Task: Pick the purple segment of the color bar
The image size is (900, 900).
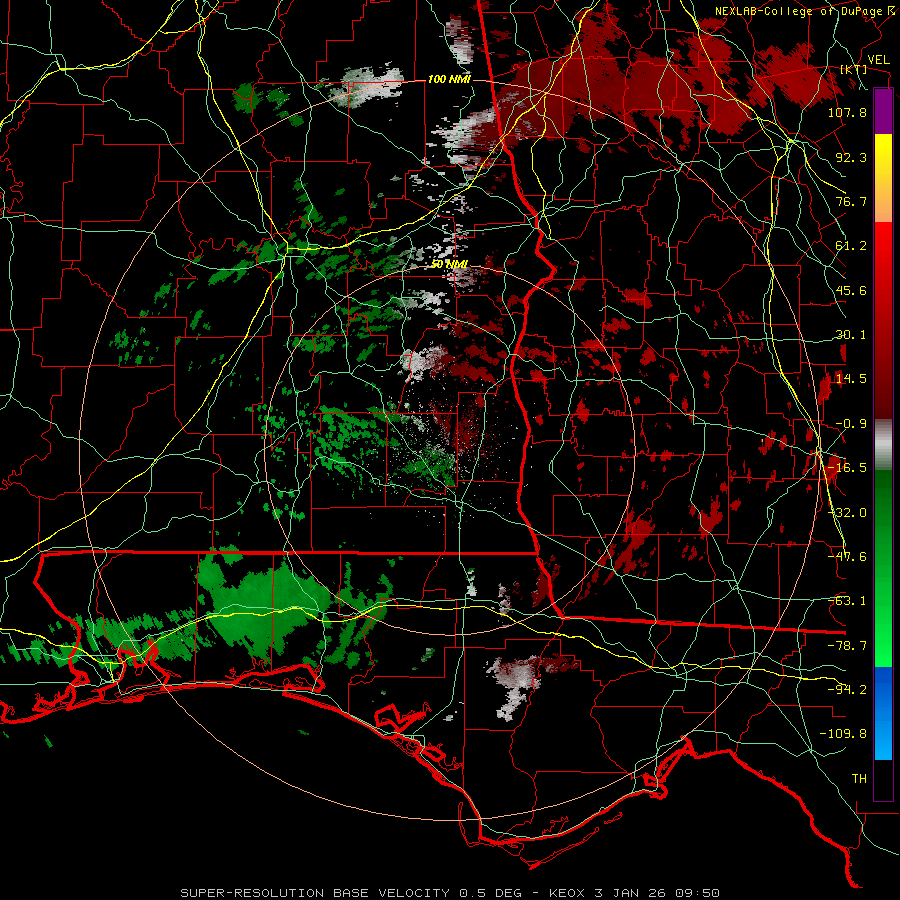Action: 883,111
